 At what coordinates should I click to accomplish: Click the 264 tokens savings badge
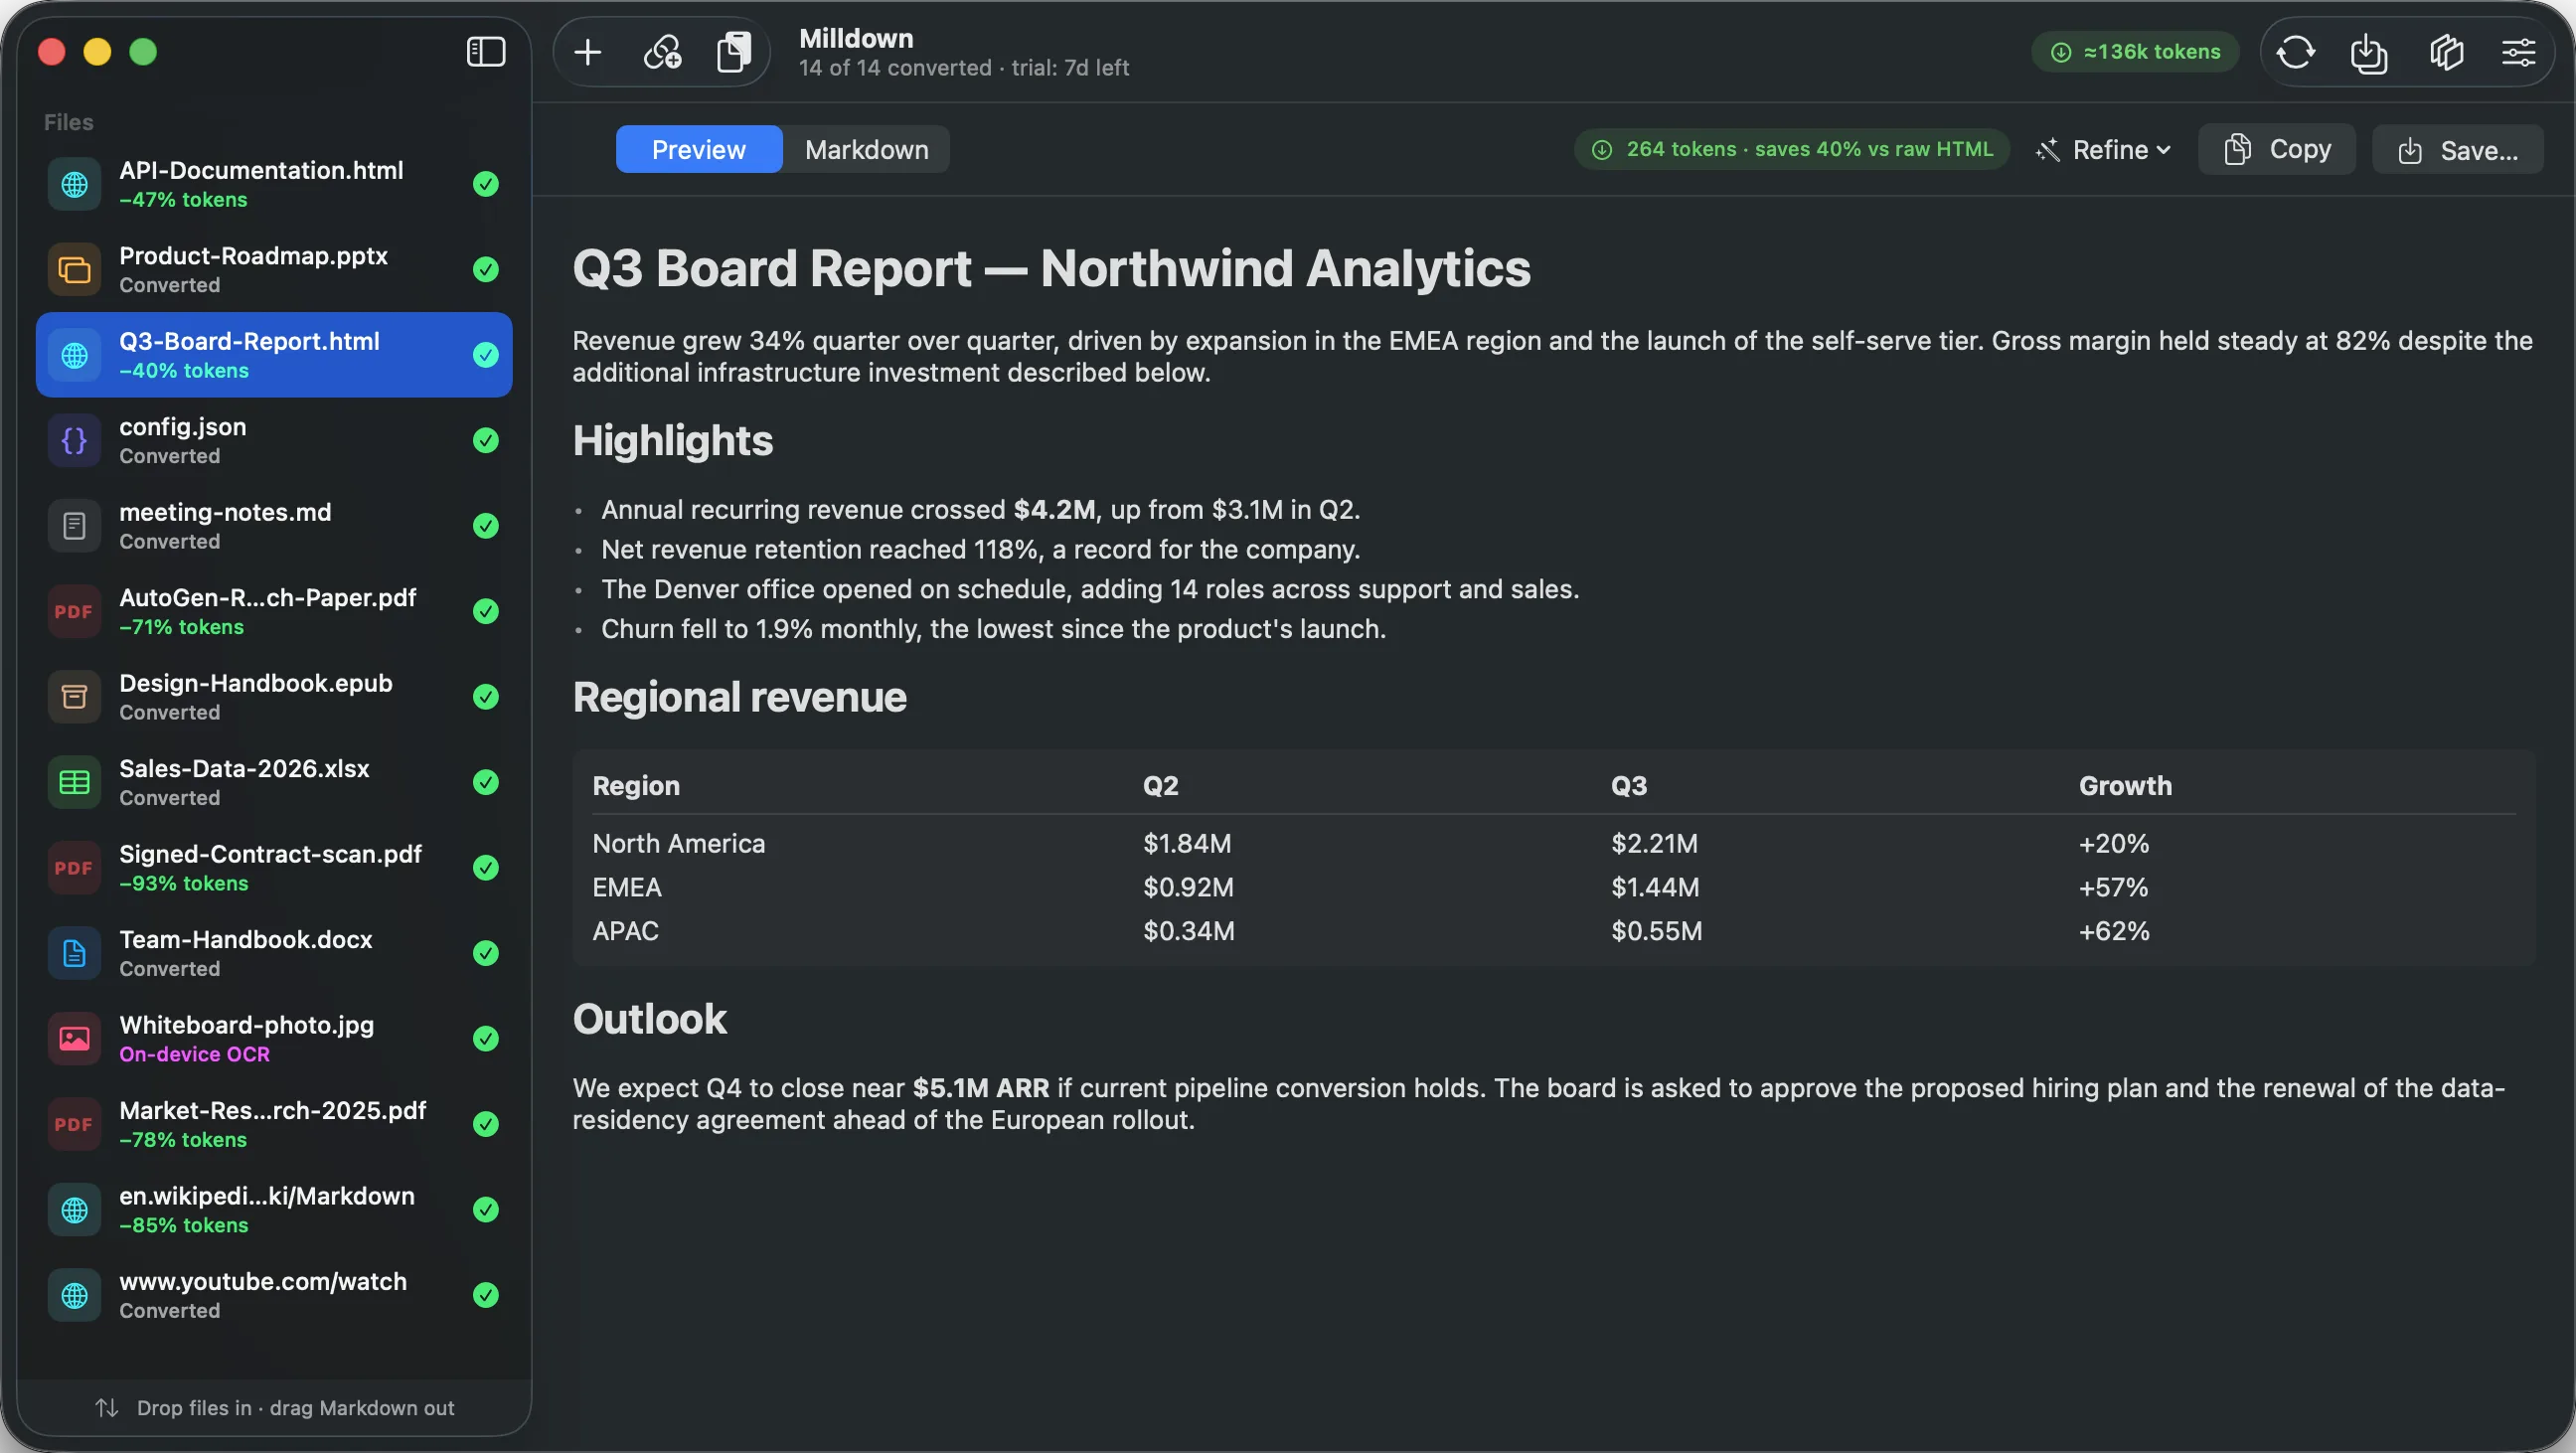click(x=1792, y=149)
